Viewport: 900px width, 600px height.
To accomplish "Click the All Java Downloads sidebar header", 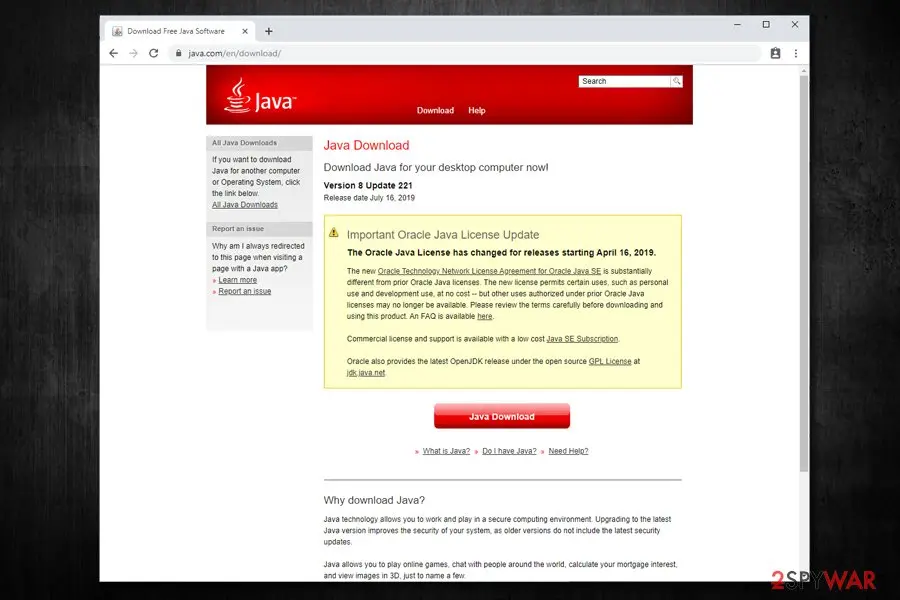I will pyautogui.click(x=259, y=143).
